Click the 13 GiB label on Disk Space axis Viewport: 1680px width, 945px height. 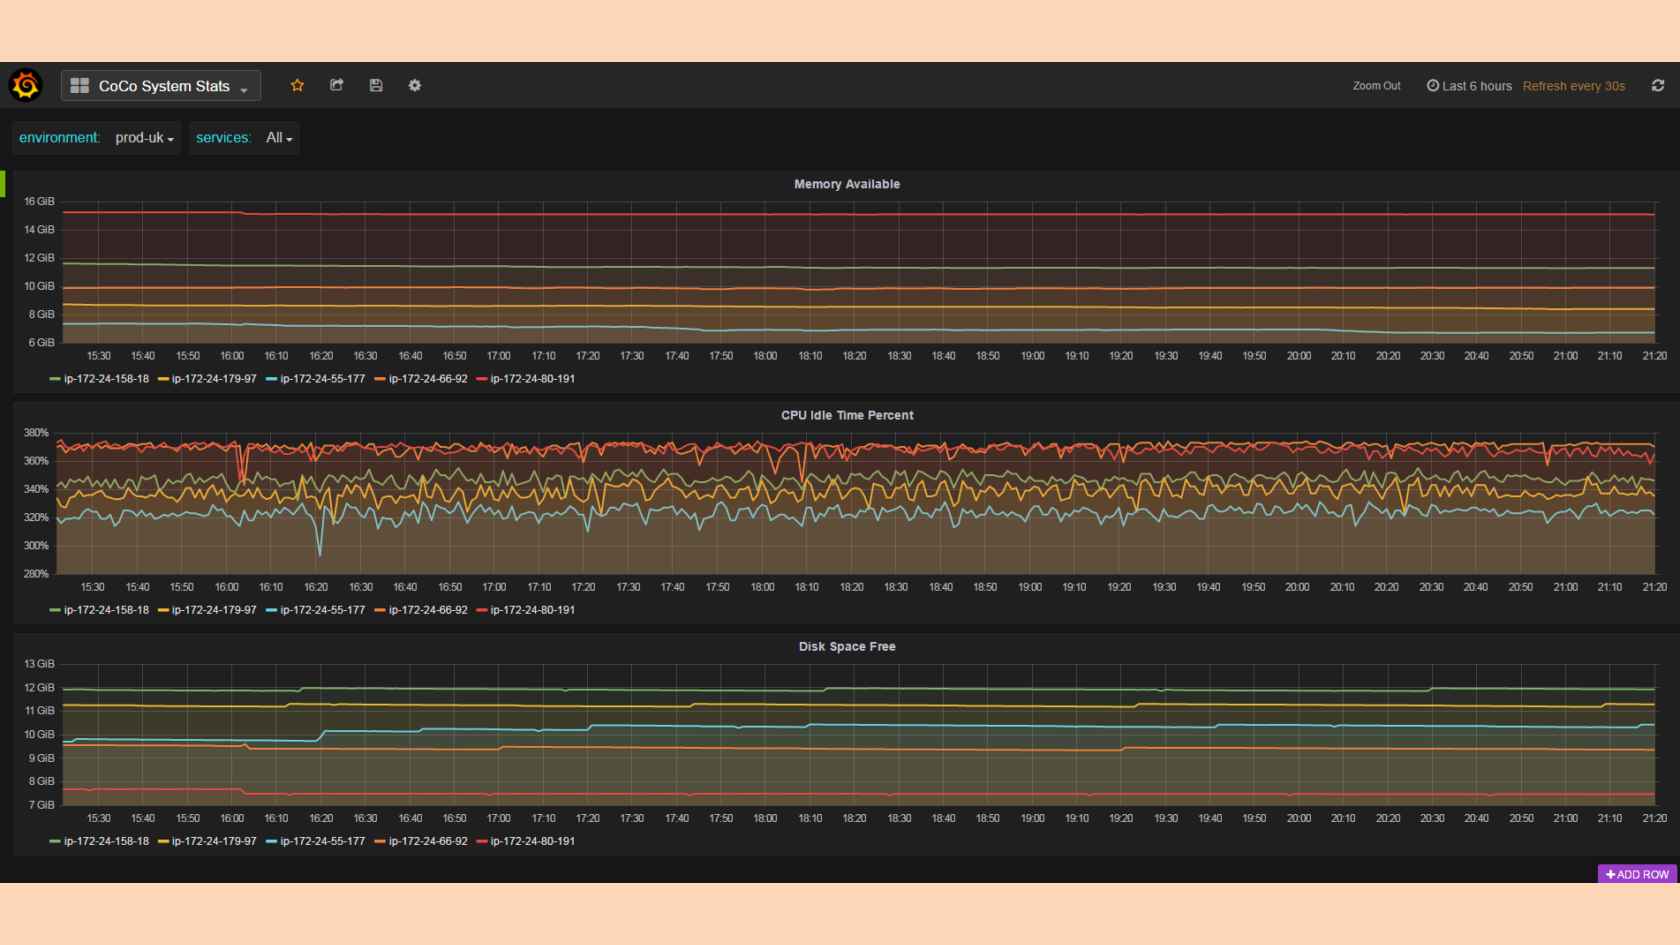(39, 664)
